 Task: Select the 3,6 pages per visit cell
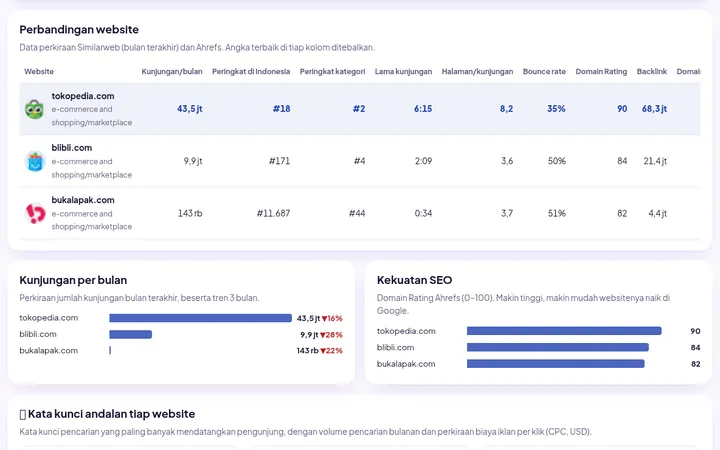506,161
